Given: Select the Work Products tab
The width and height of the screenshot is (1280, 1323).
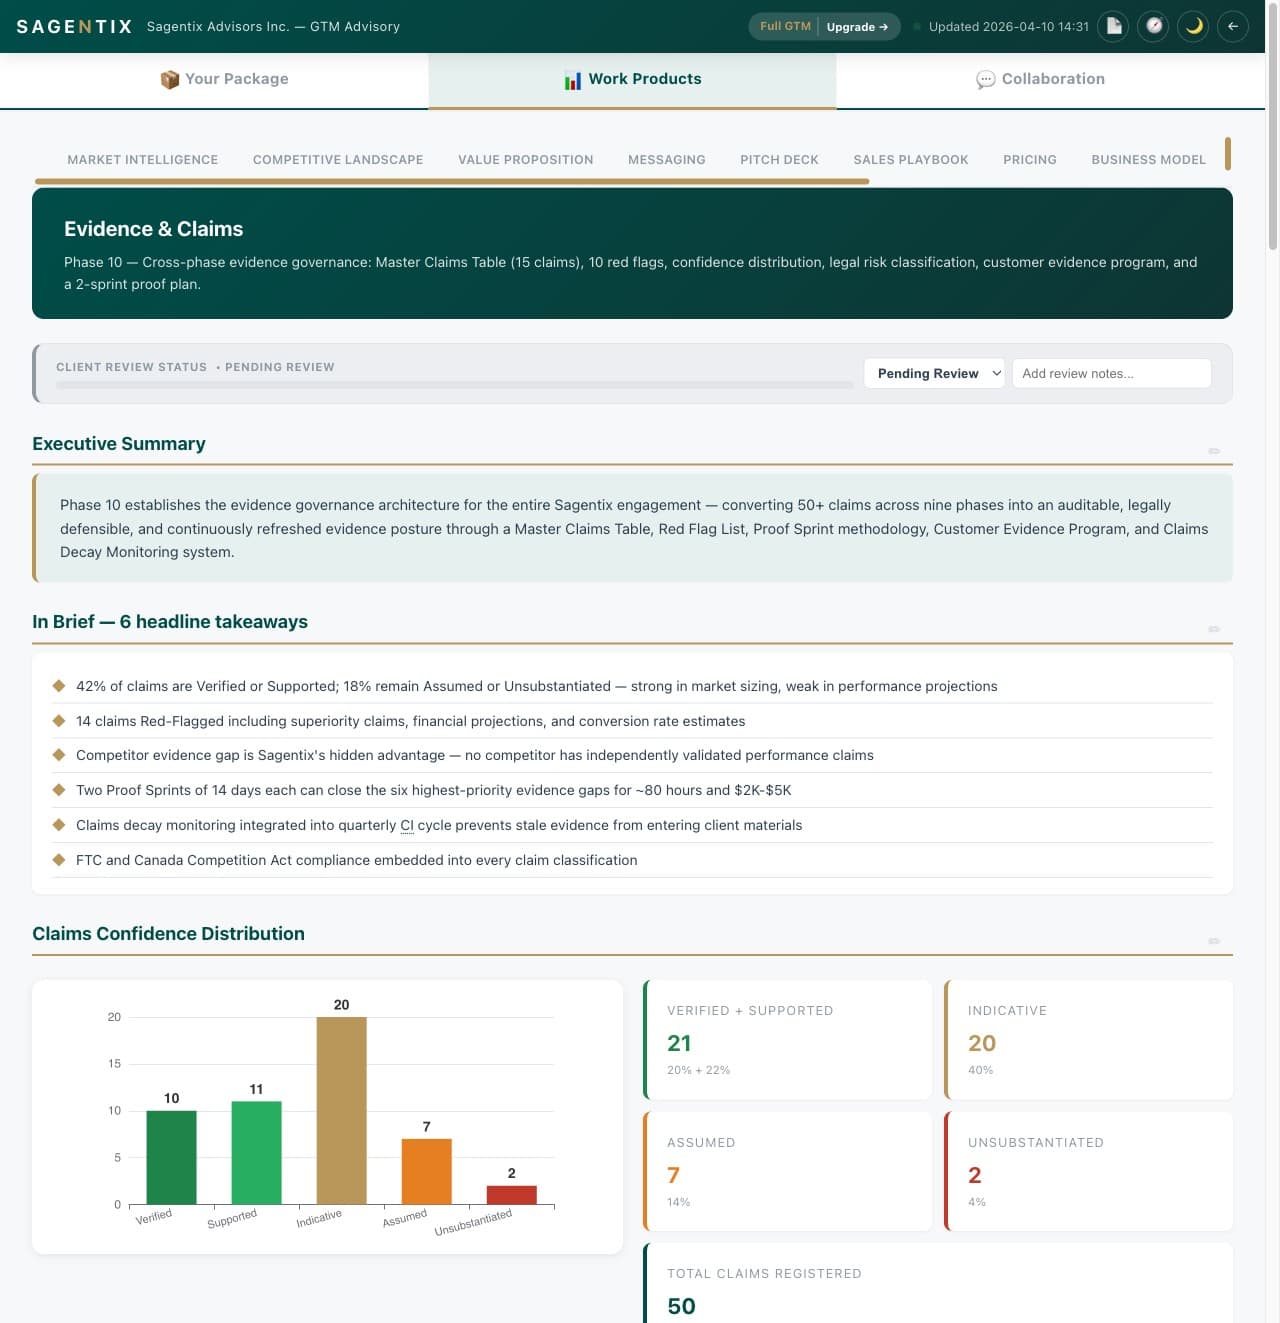Looking at the screenshot, I should pos(632,79).
